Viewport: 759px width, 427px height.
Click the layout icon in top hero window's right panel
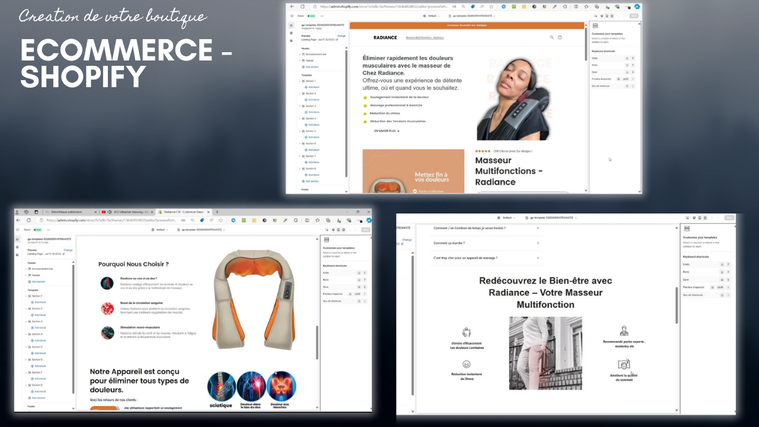click(595, 26)
